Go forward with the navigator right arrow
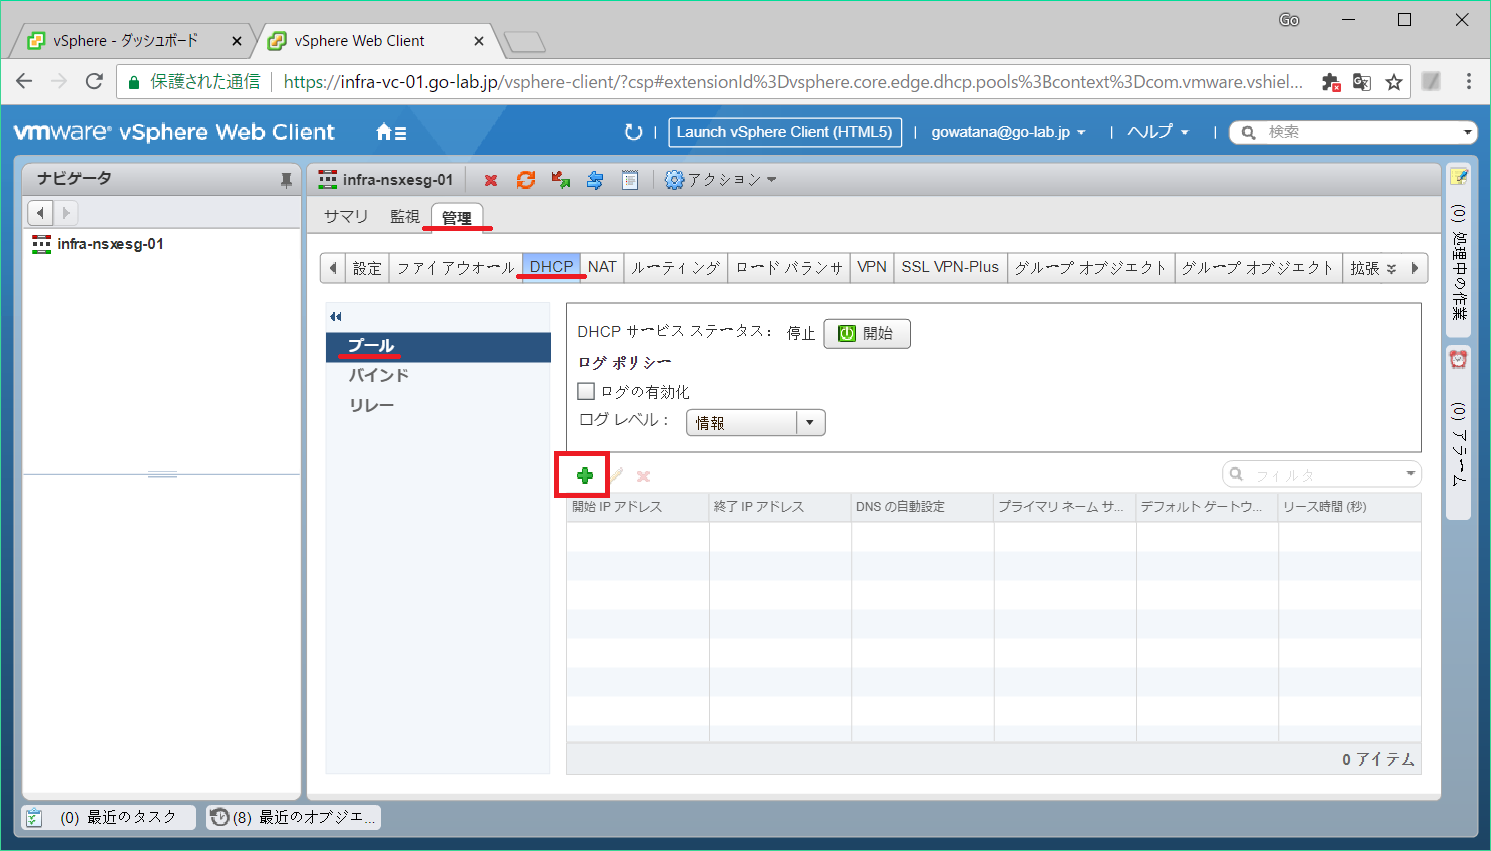1491x851 pixels. [x=66, y=213]
